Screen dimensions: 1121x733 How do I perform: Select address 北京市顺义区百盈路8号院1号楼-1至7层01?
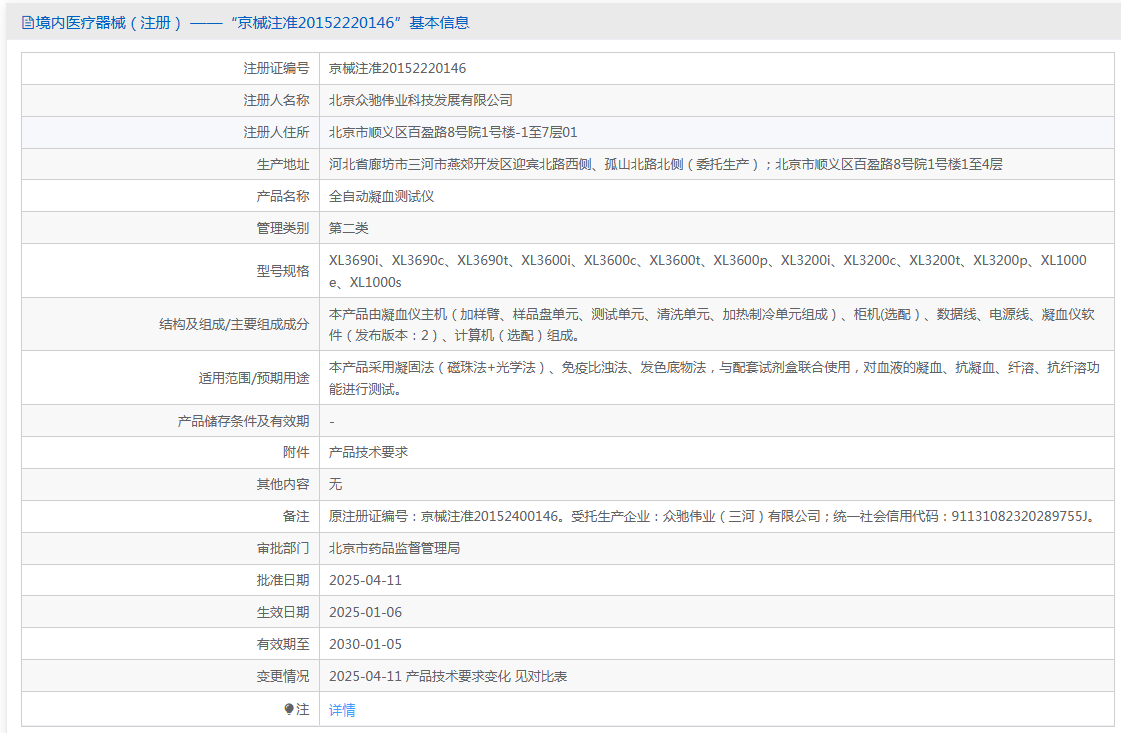point(453,132)
